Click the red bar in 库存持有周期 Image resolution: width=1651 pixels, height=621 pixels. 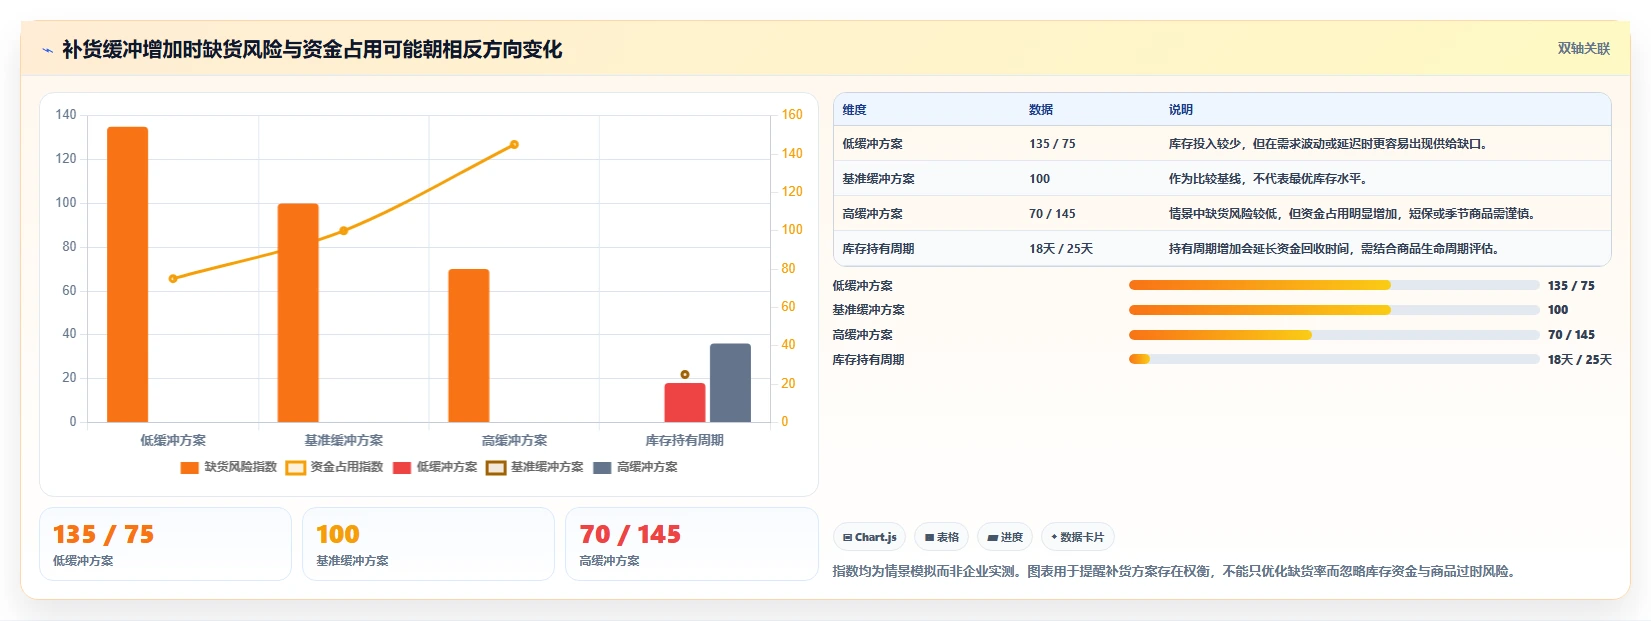(685, 402)
